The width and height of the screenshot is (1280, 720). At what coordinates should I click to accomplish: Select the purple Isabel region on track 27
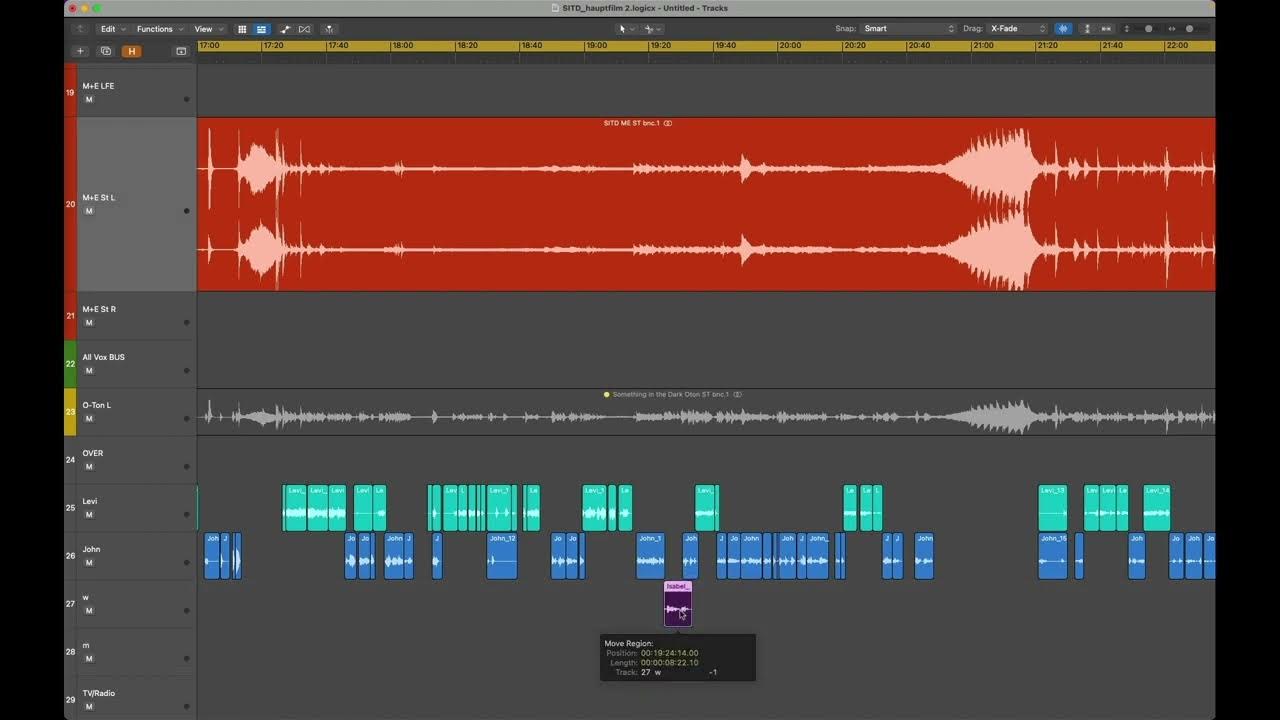coord(678,604)
